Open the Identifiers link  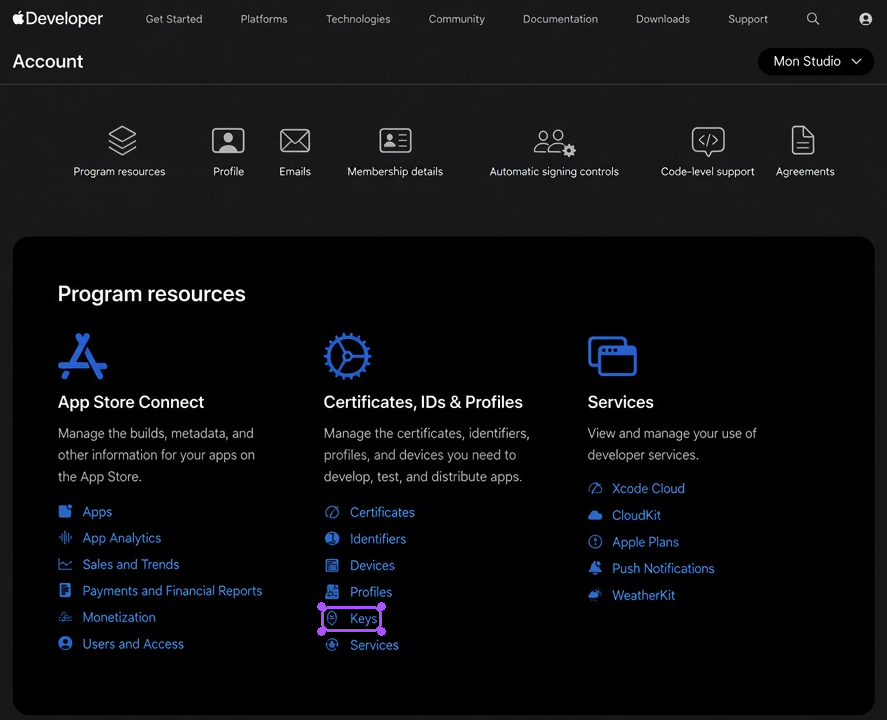378,538
